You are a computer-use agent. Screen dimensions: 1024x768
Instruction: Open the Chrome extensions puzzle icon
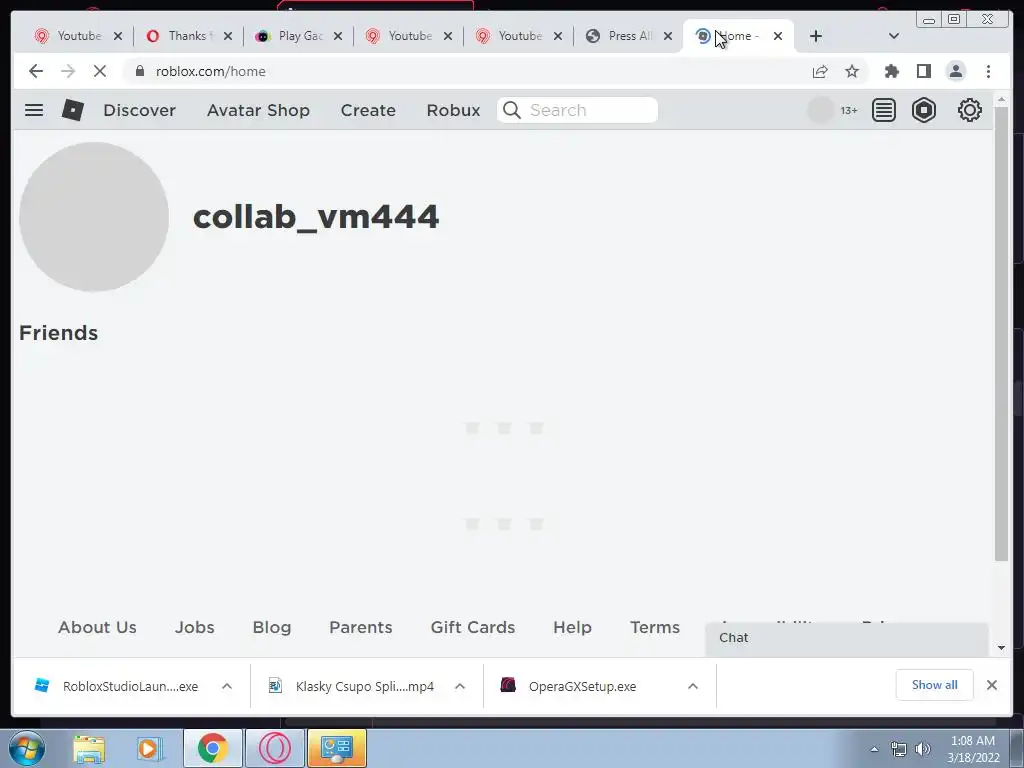point(891,71)
